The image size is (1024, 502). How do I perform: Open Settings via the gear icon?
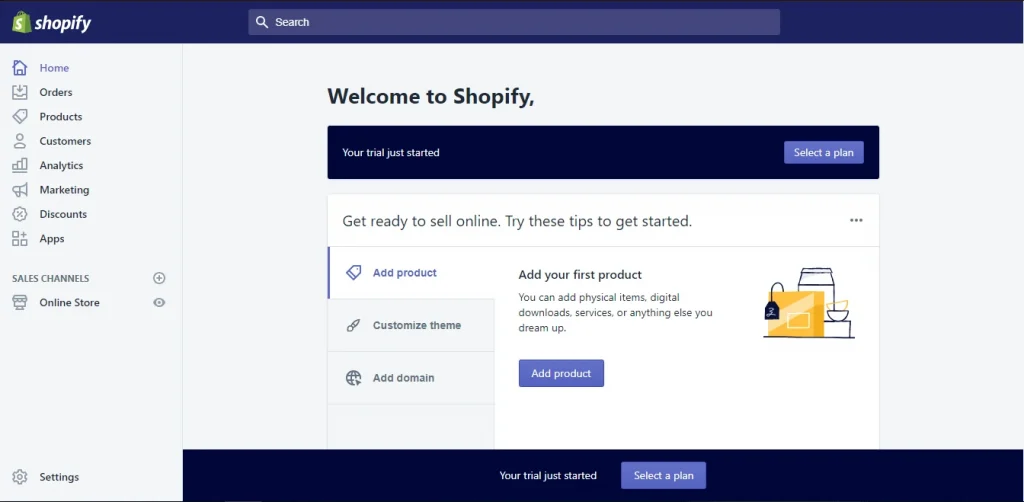(x=20, y=477)
